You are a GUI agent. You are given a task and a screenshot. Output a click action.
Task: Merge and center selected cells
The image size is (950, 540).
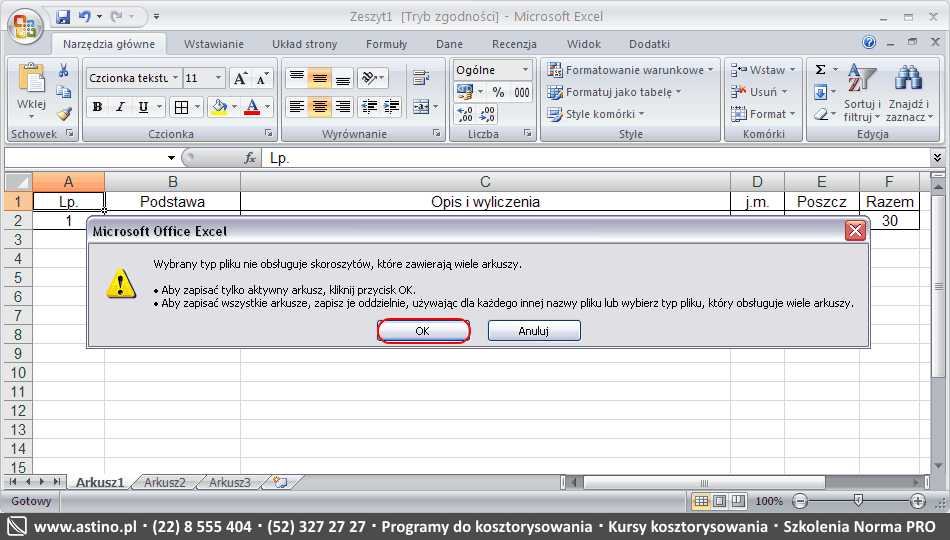[x=421, y=107]
